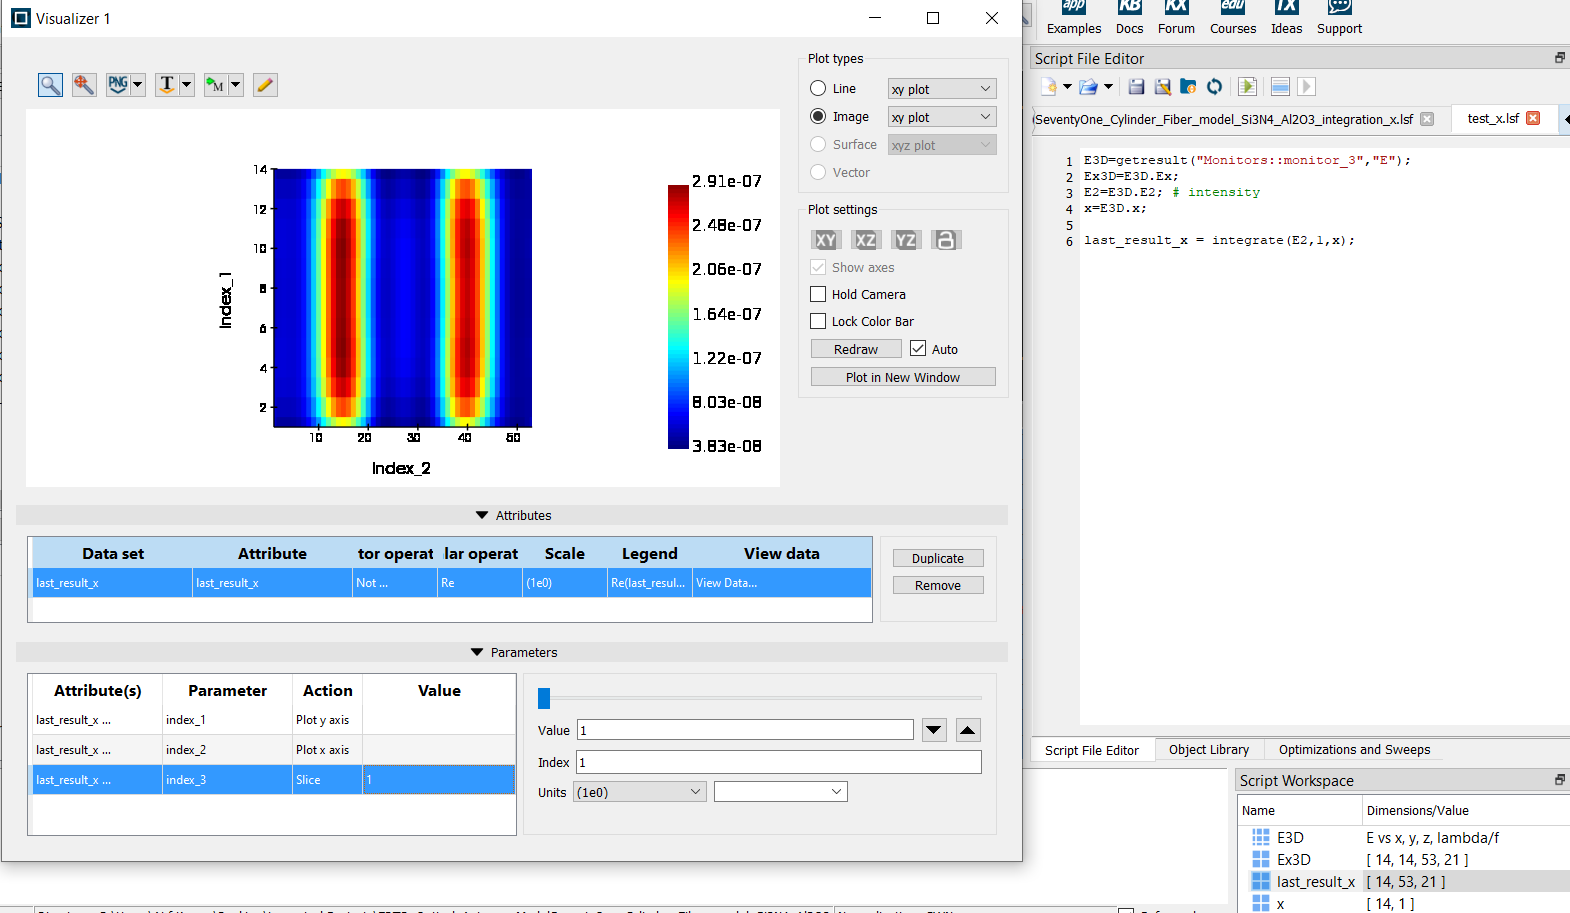Open the Units (1e0) dropdown
This screenshot has width=1570, height=913.
coord(640,792)
